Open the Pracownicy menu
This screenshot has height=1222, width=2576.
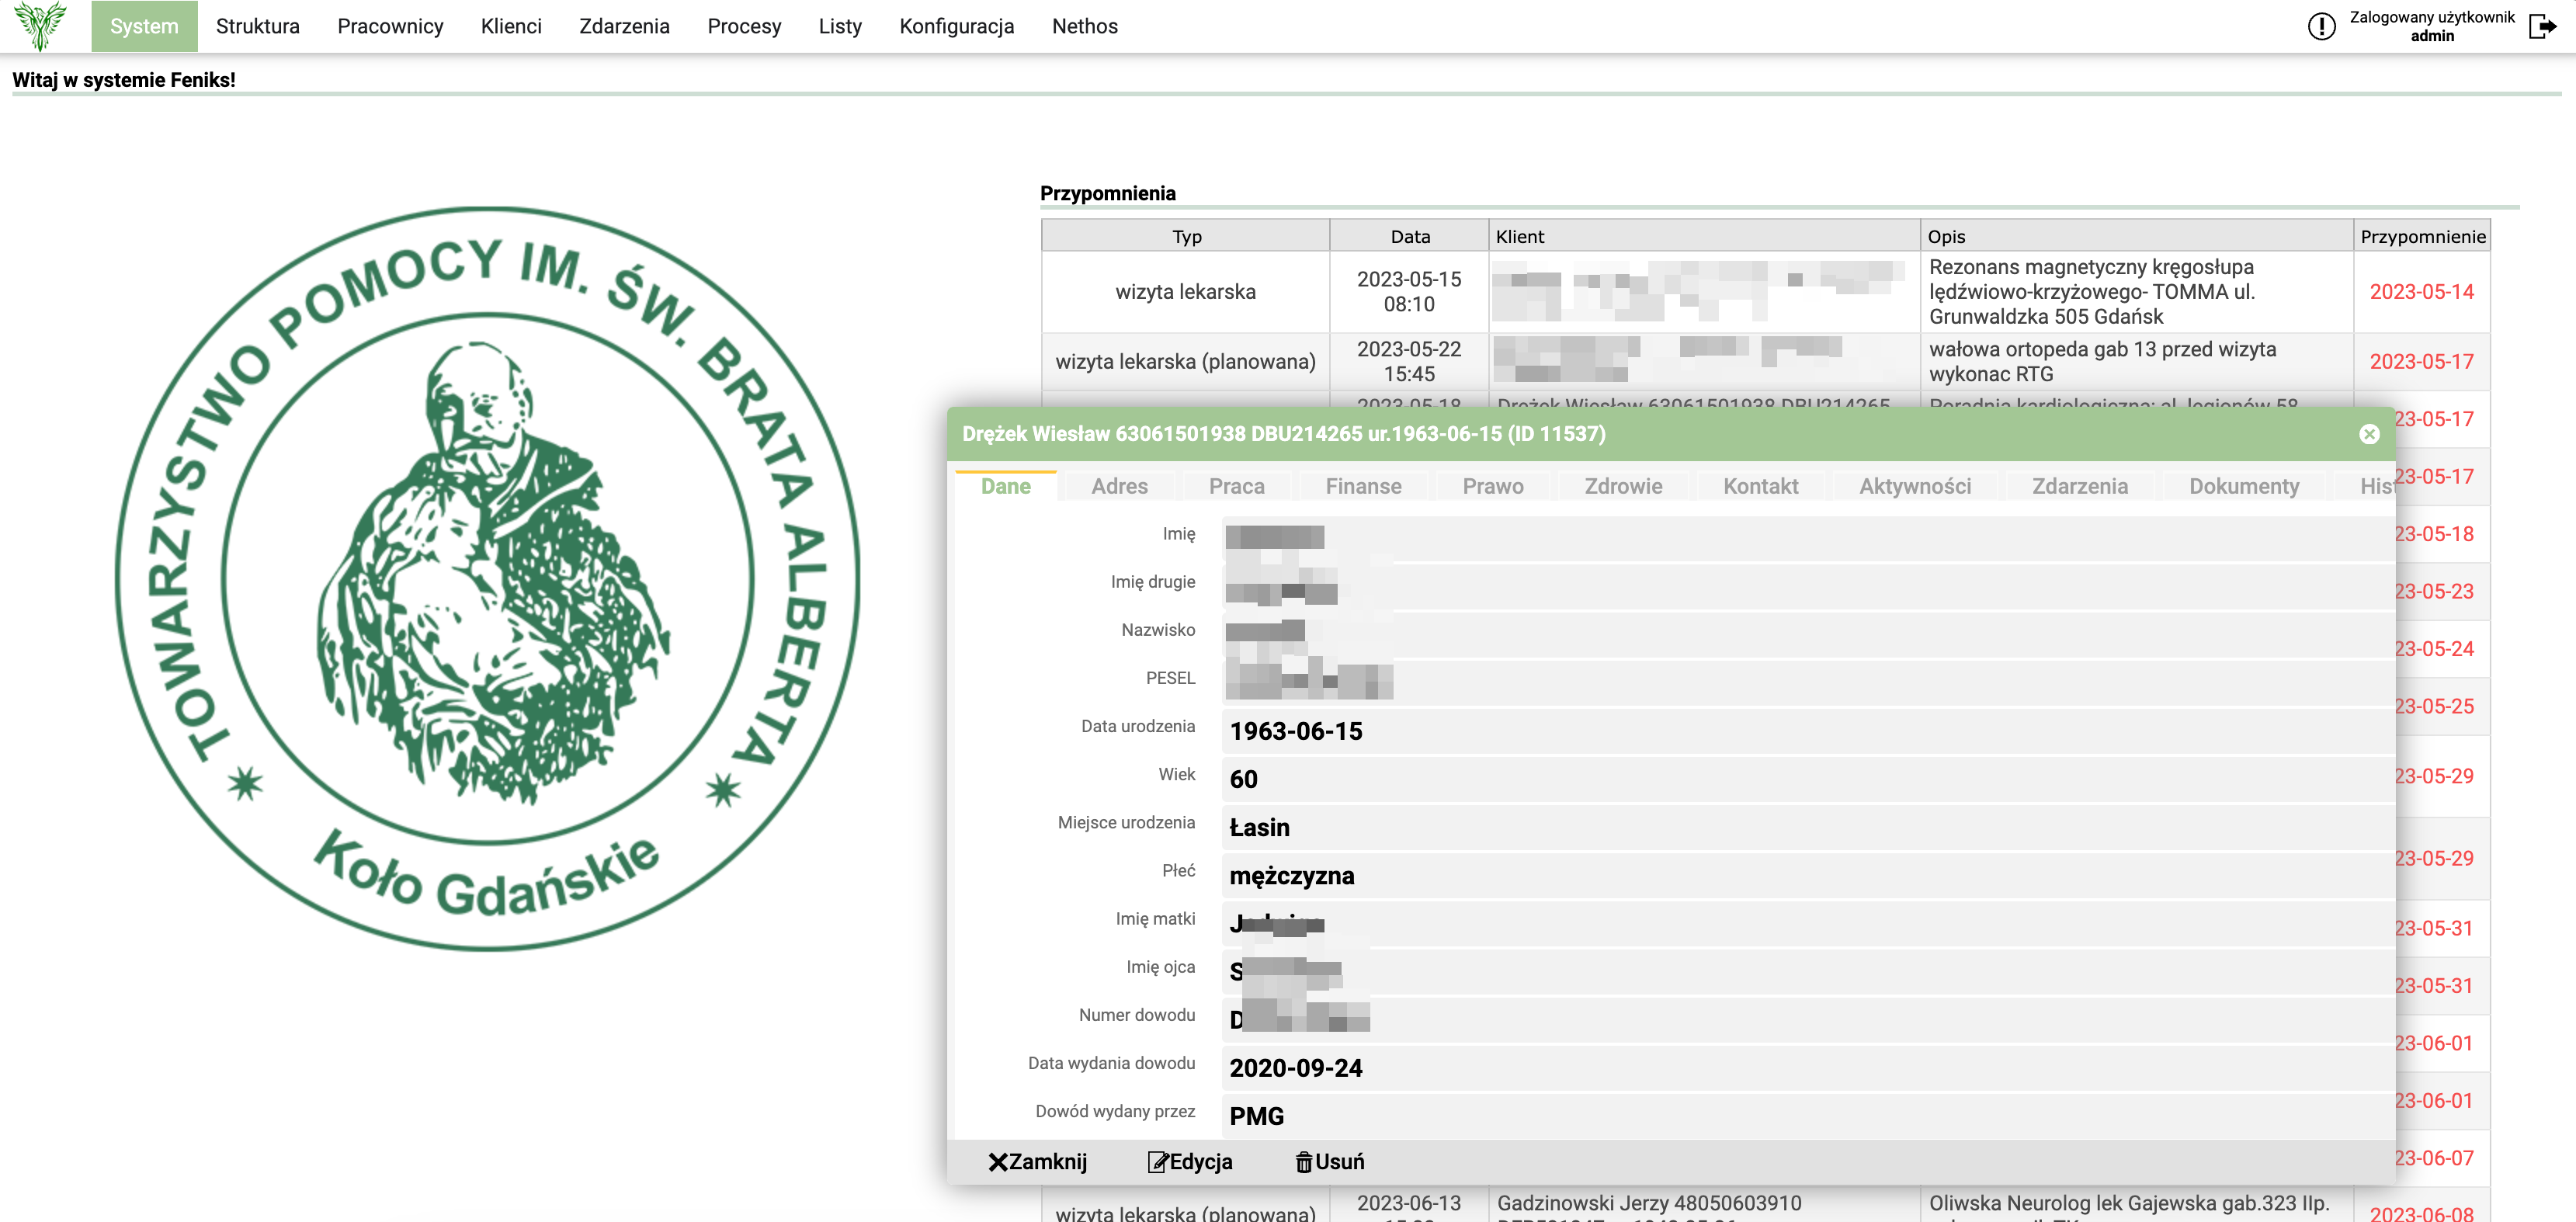coord(390,26)
